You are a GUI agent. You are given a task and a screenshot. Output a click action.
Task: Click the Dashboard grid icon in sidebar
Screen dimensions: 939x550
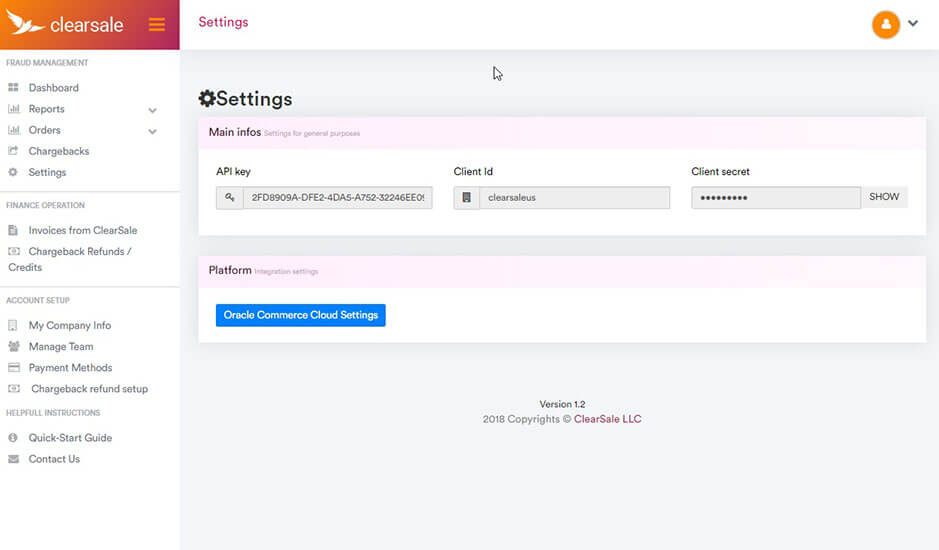(13, 88)
